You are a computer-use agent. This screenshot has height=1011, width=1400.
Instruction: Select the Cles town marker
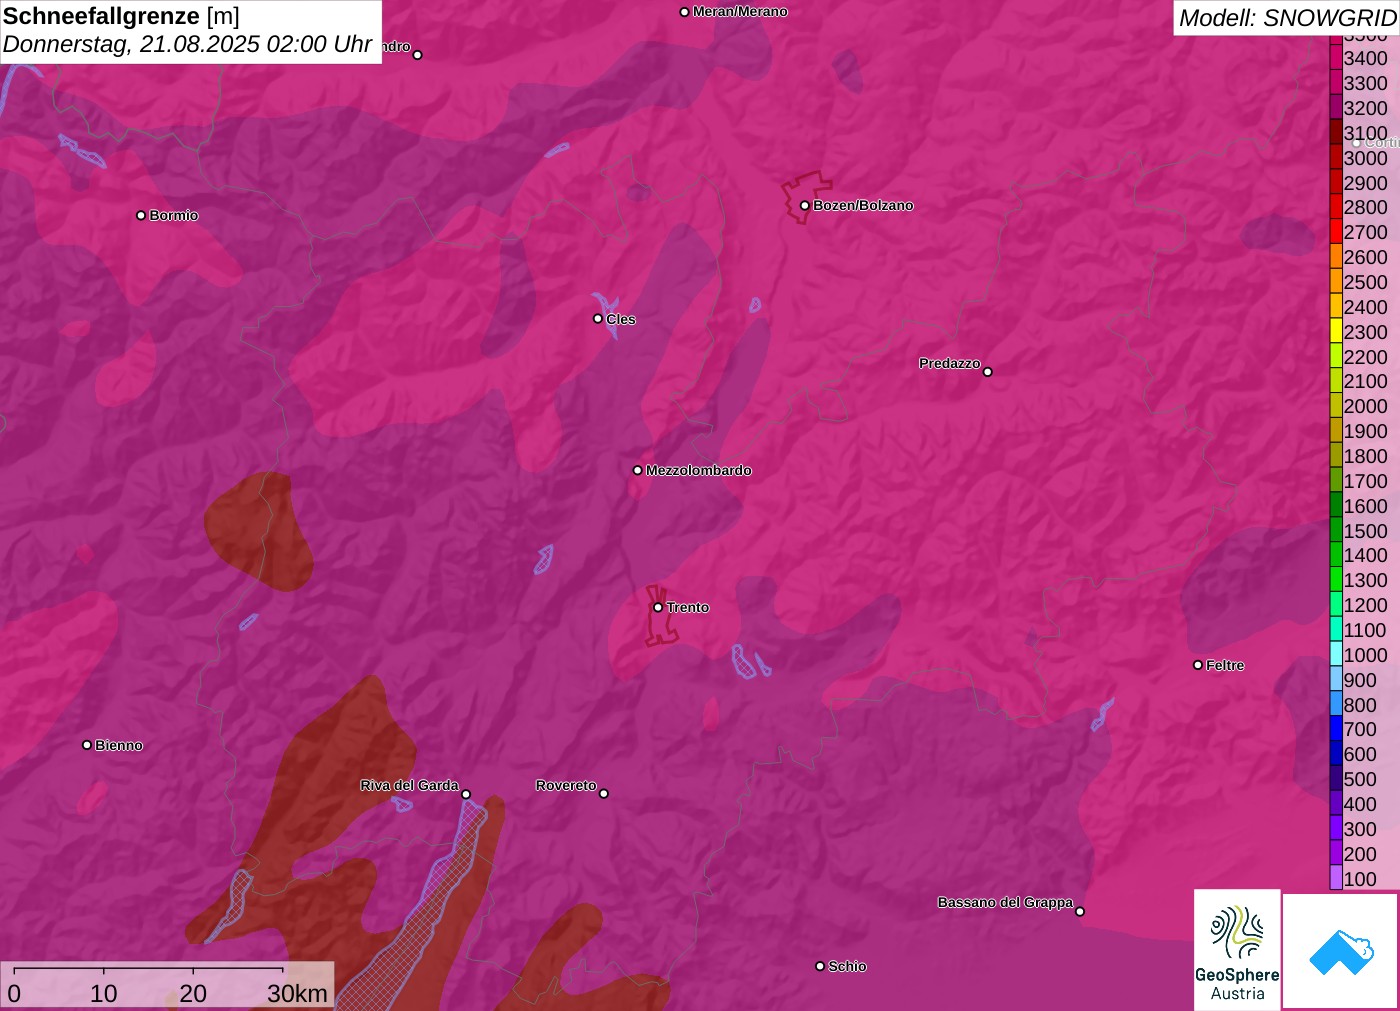(598, 319)
